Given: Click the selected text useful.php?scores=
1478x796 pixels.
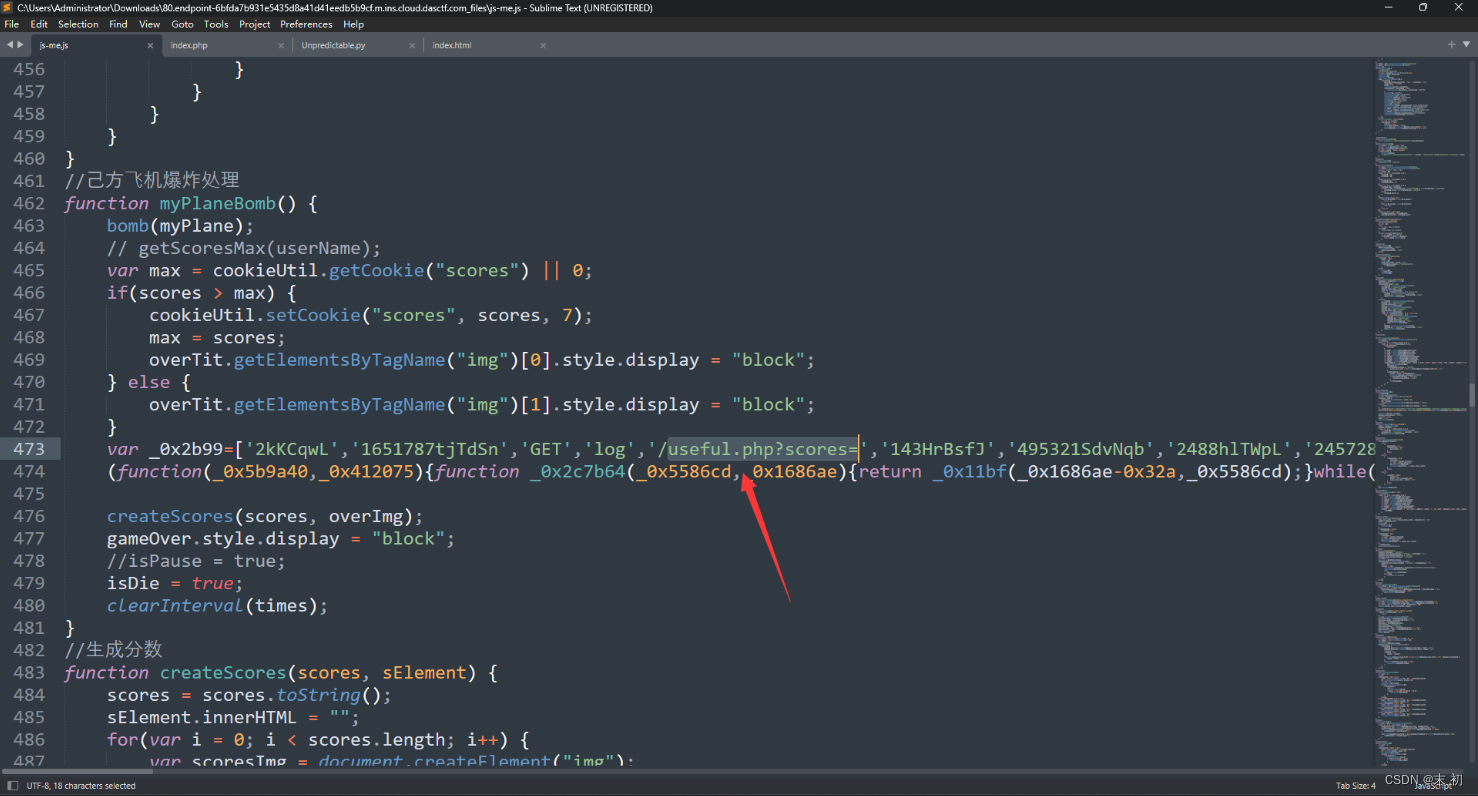Looking at the screenshot, I should click(x=763, y=449).
